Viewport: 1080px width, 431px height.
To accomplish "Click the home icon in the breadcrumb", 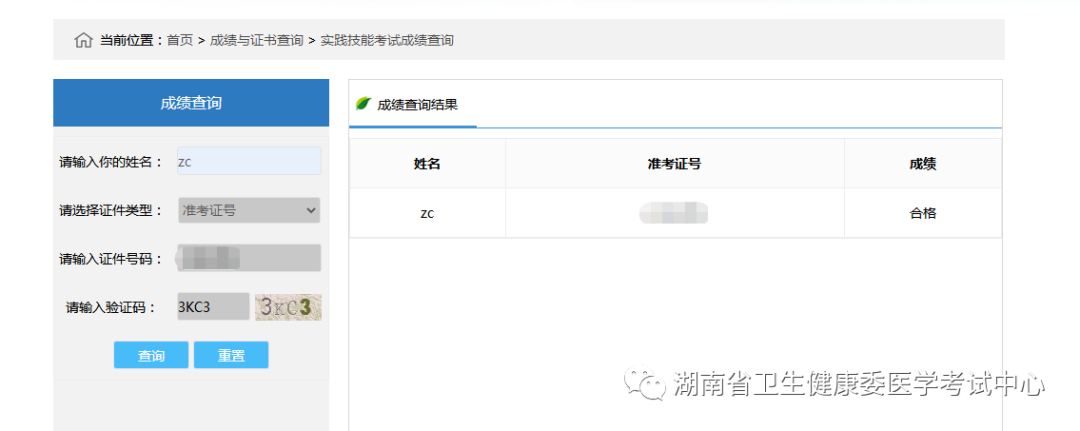I will [x=83, y=40].
